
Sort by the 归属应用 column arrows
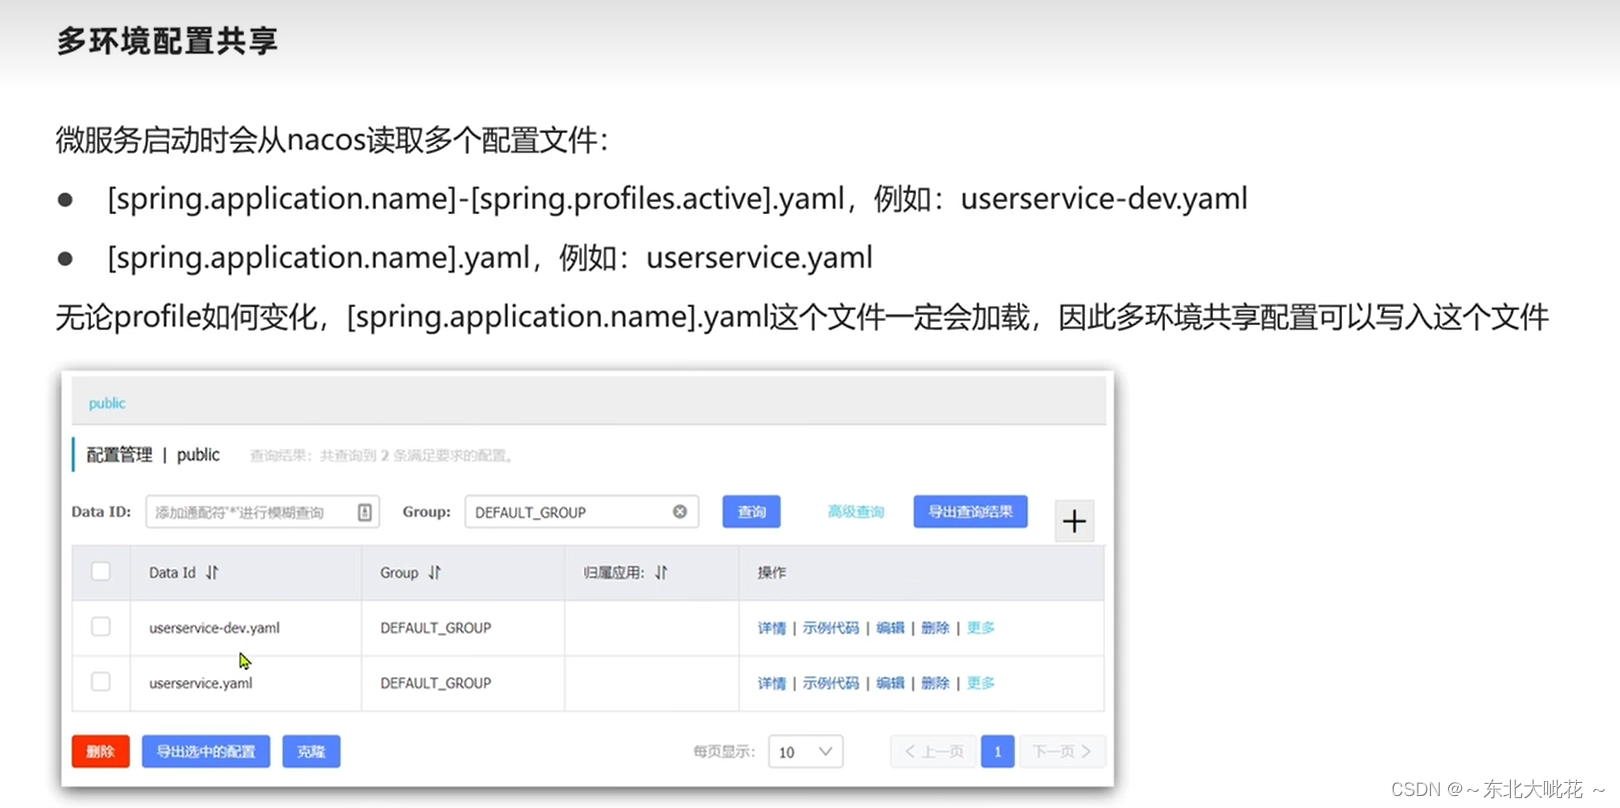(x=661, y=573)
